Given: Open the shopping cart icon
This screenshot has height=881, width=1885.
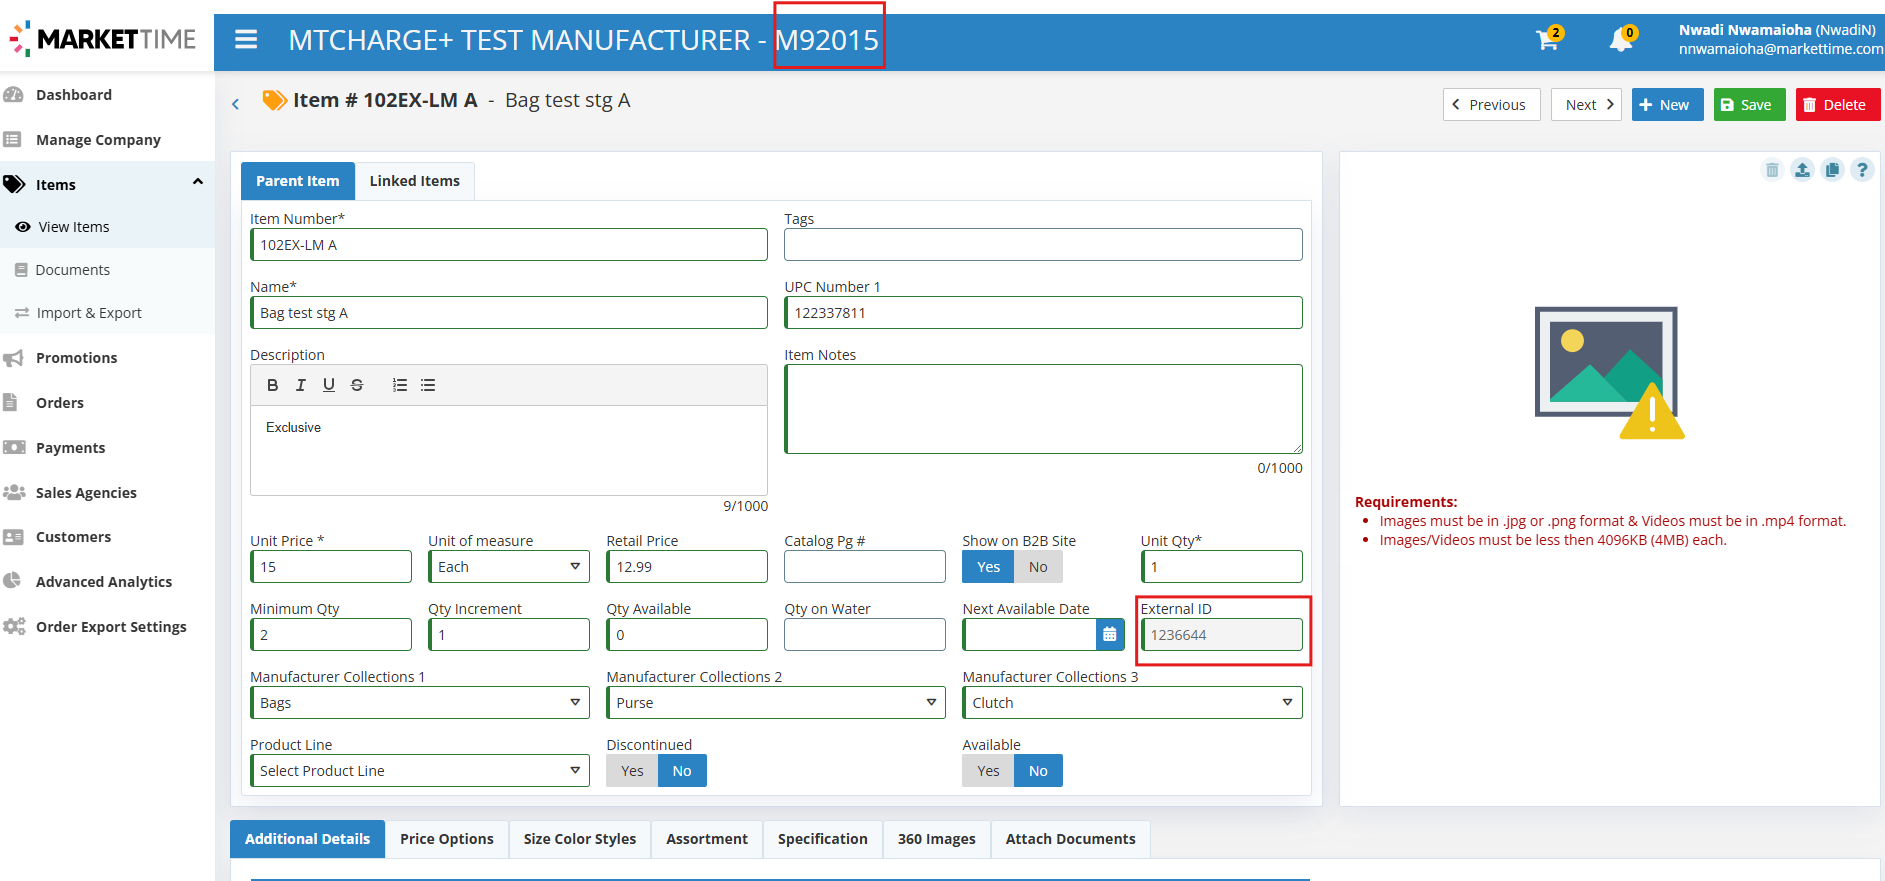Looking at the screenshot, I should coord(1548,40).
